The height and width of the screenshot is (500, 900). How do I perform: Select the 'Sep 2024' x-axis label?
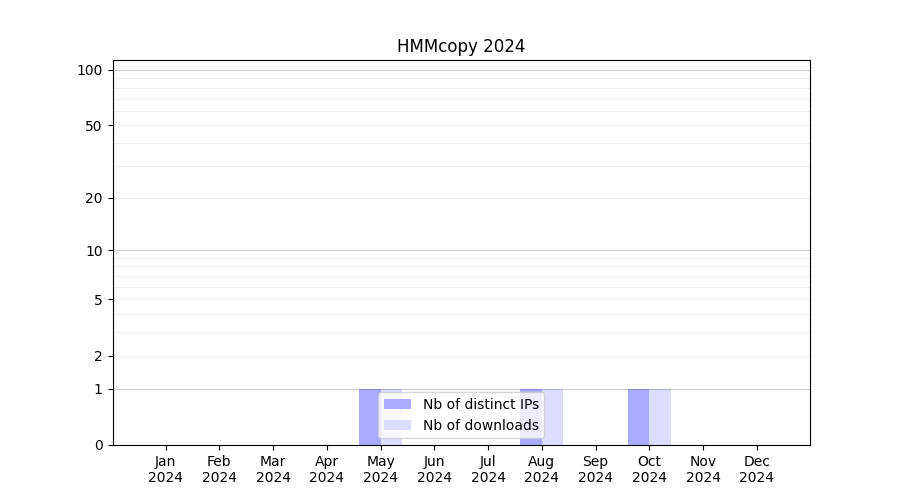tap(595, 469)
